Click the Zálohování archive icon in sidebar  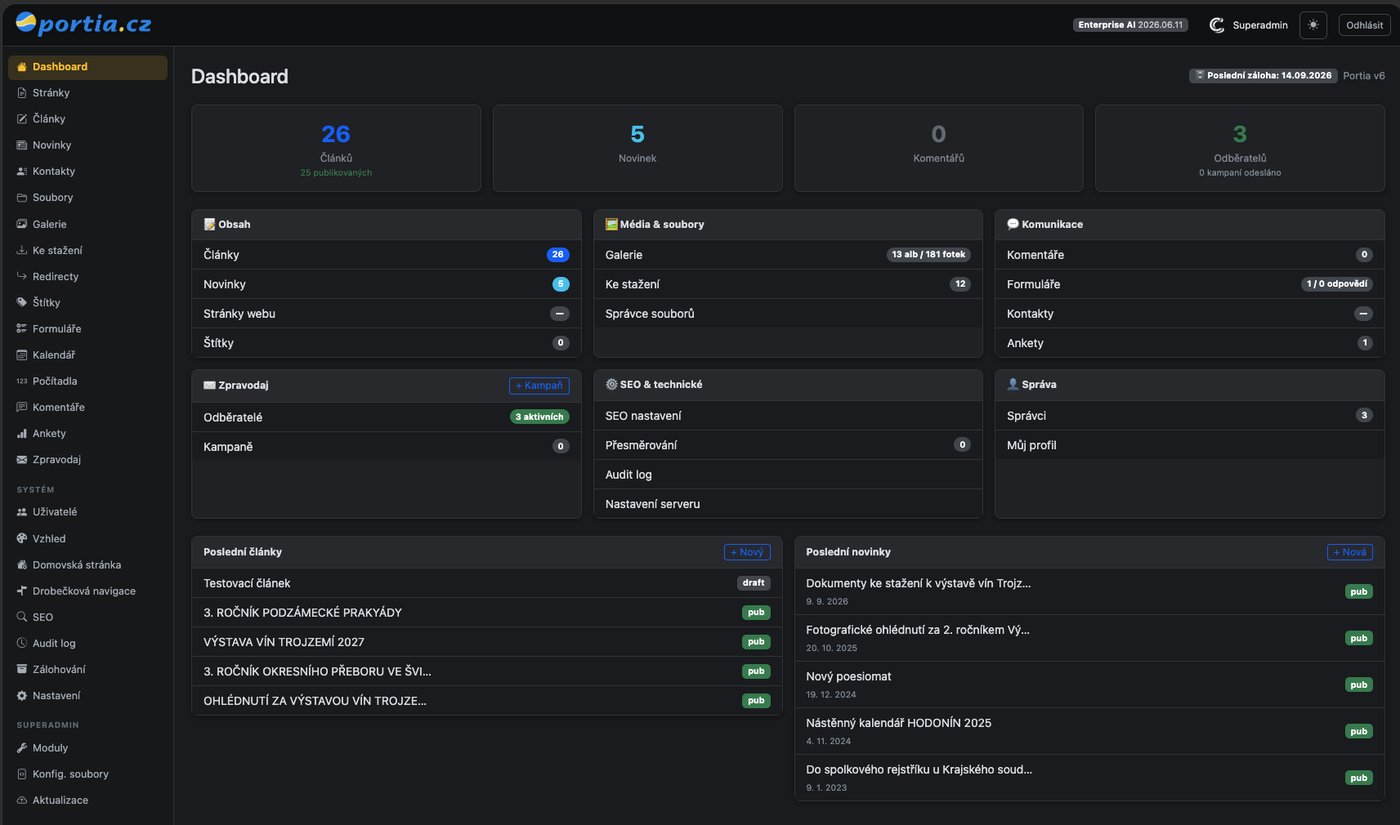tap(22, 669)
